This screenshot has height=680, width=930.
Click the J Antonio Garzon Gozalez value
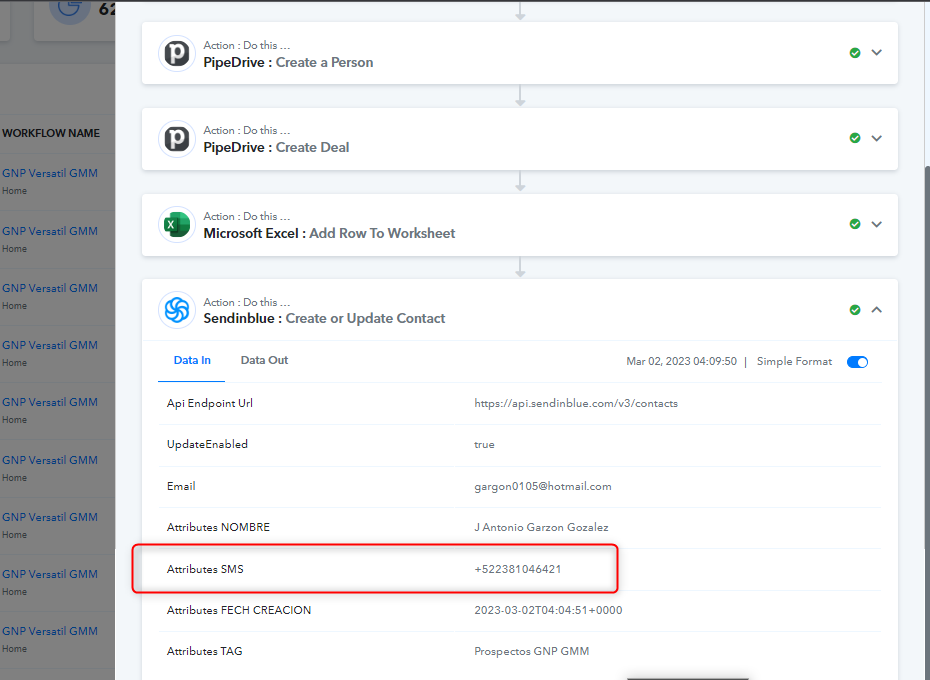(x=541, y=528)
